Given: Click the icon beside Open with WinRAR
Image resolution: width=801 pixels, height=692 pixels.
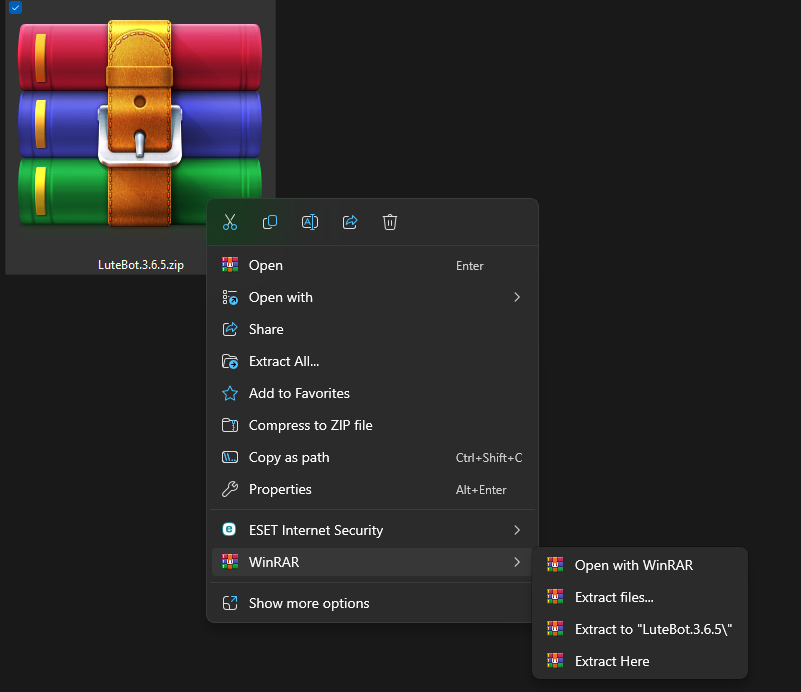Looking at the screenshot, I should pos(555,564).
